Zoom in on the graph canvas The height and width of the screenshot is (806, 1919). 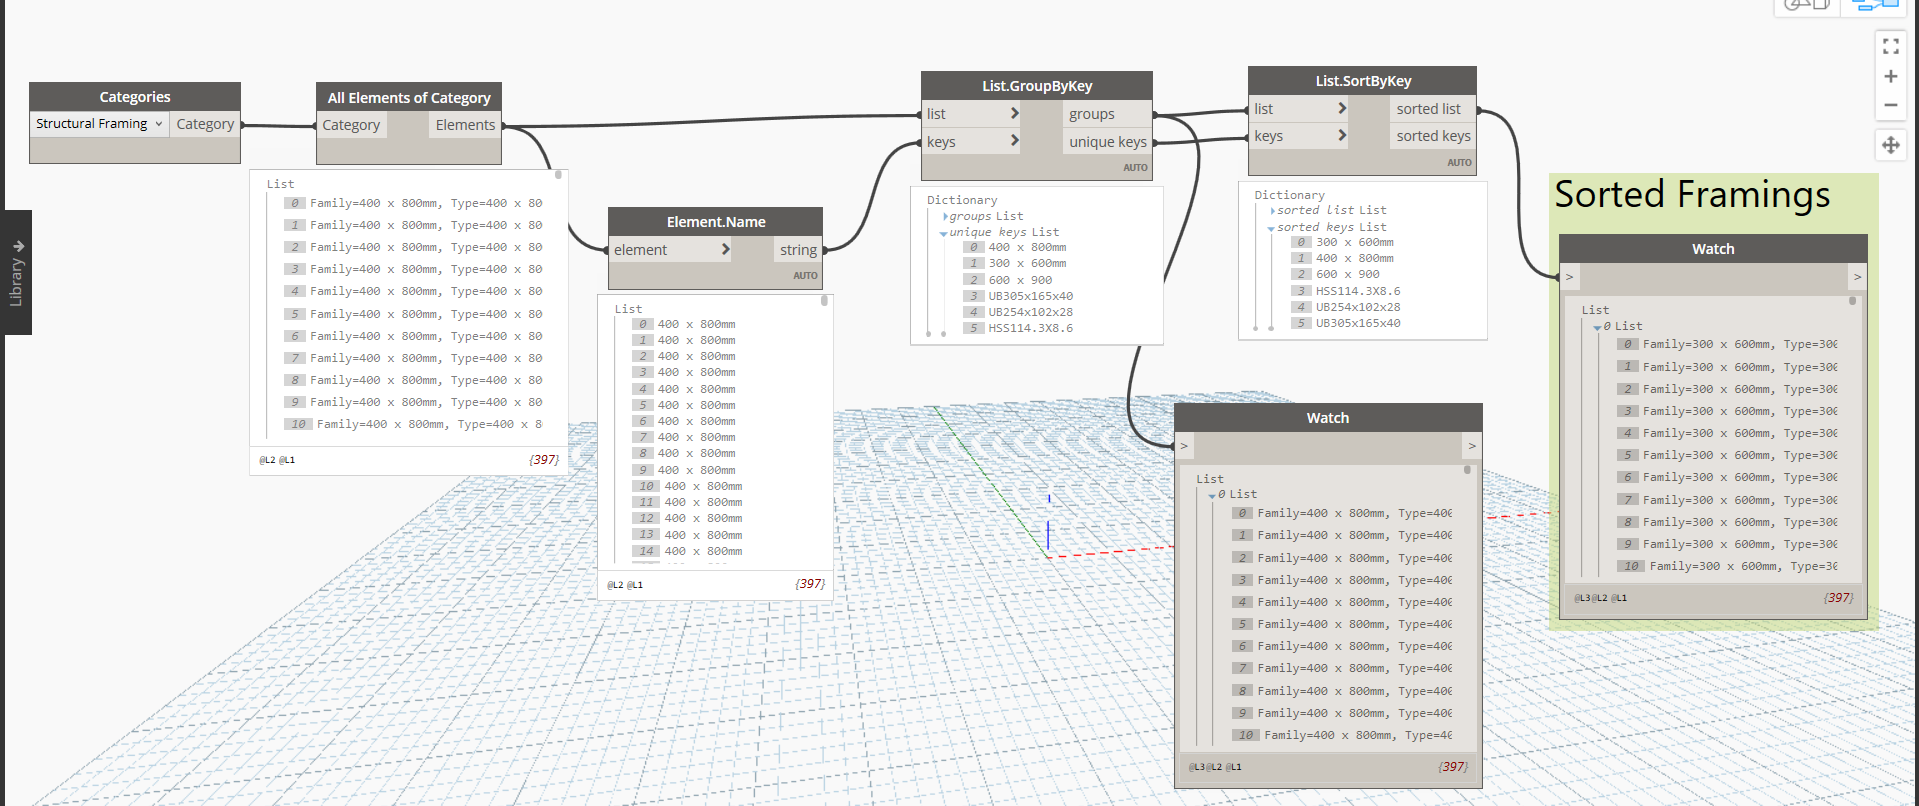(x=1890, y=77)
